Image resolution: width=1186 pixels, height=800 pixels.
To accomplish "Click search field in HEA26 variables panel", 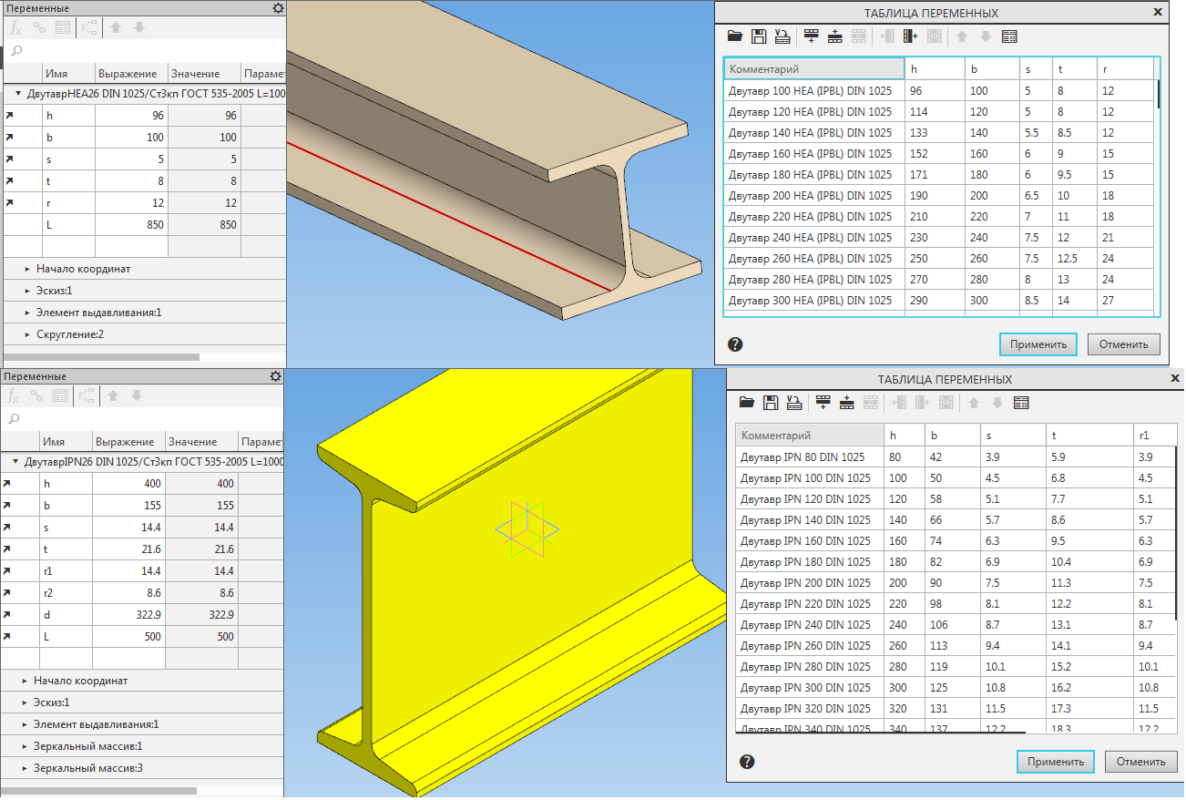I will click(144, 51).
